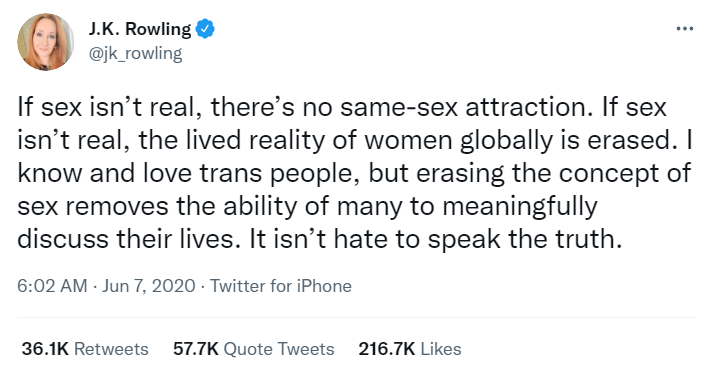Click the blue verified checkmark badge
The height and width of the screenshot is (377, 714).
coord(205,29)
